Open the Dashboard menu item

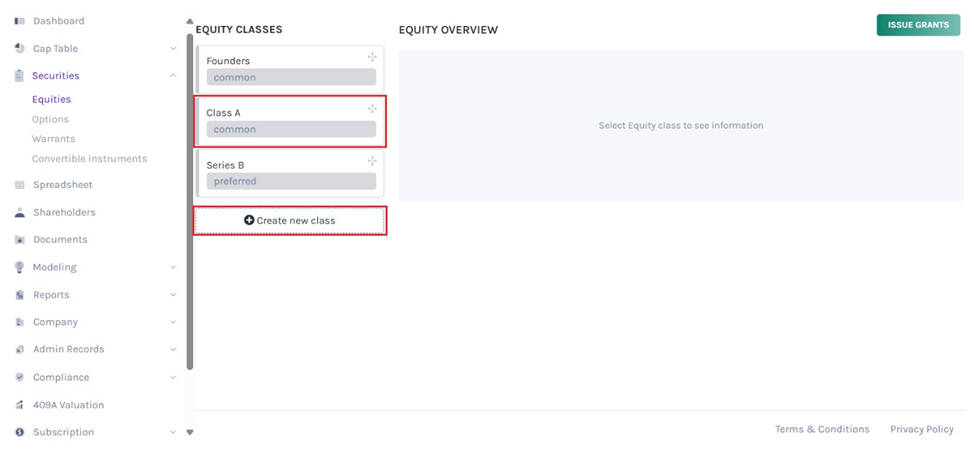(58, 21)
